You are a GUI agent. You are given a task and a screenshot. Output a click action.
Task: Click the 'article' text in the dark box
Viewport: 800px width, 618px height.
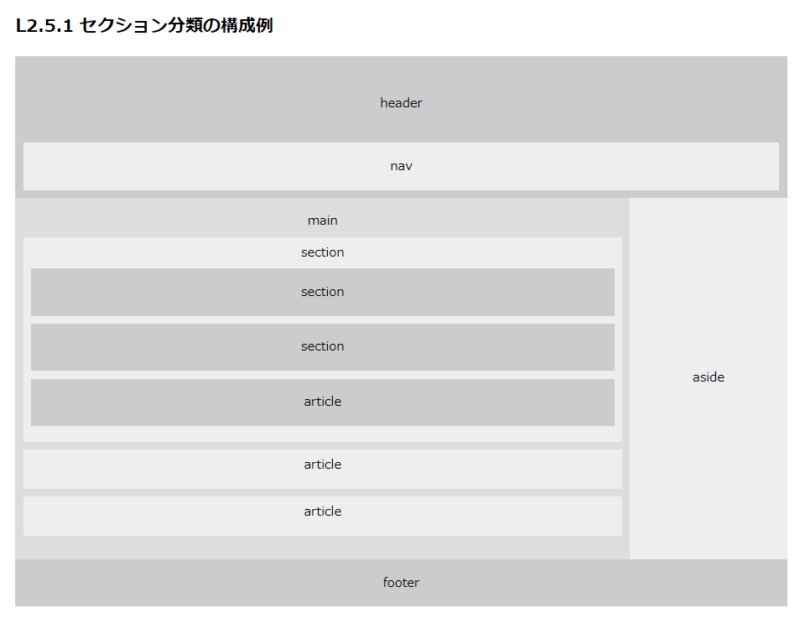(x=322, y=402)
